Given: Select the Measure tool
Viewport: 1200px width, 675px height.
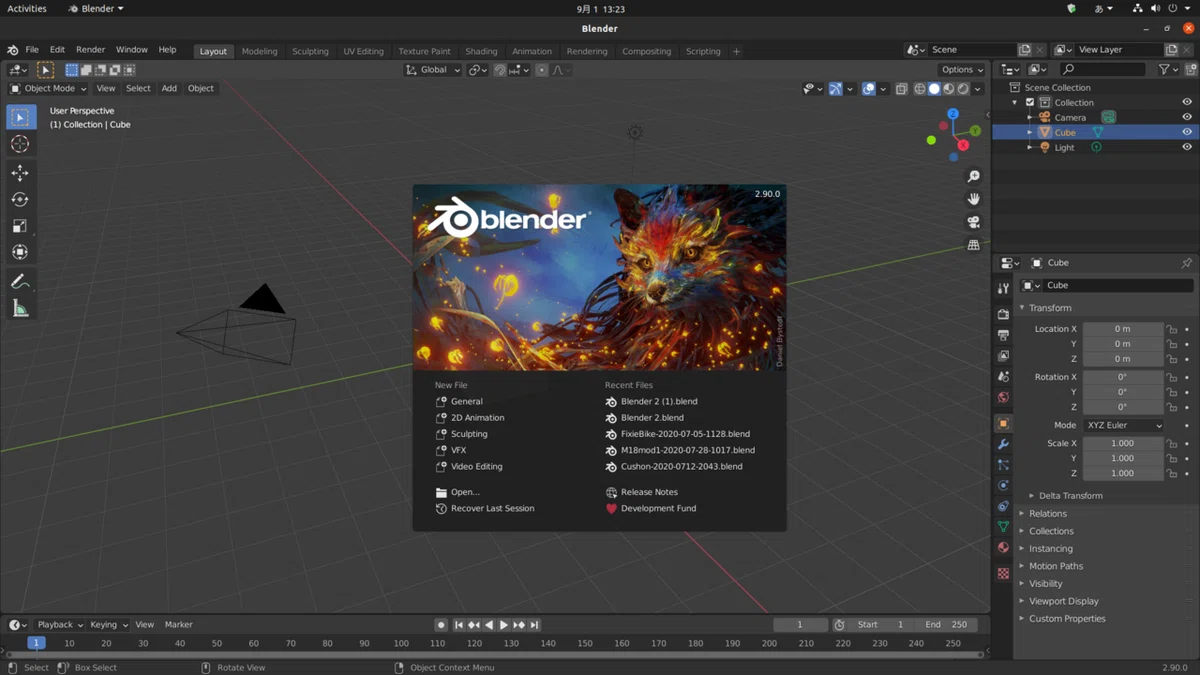Looking at the screenshot, I should [20, 309].
